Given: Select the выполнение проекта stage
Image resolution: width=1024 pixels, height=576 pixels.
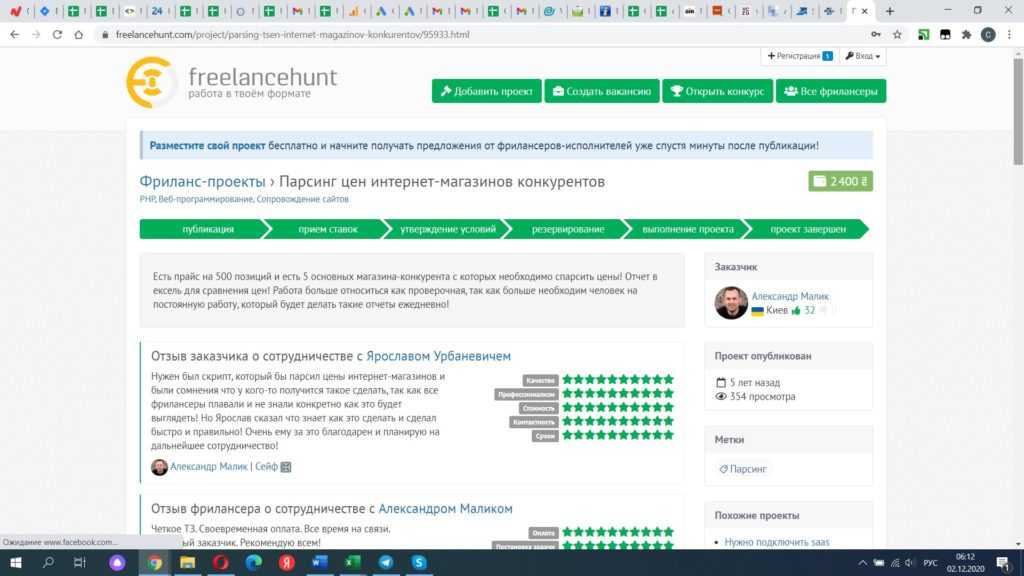Looking at the screenshot, I should click(688, 229).
